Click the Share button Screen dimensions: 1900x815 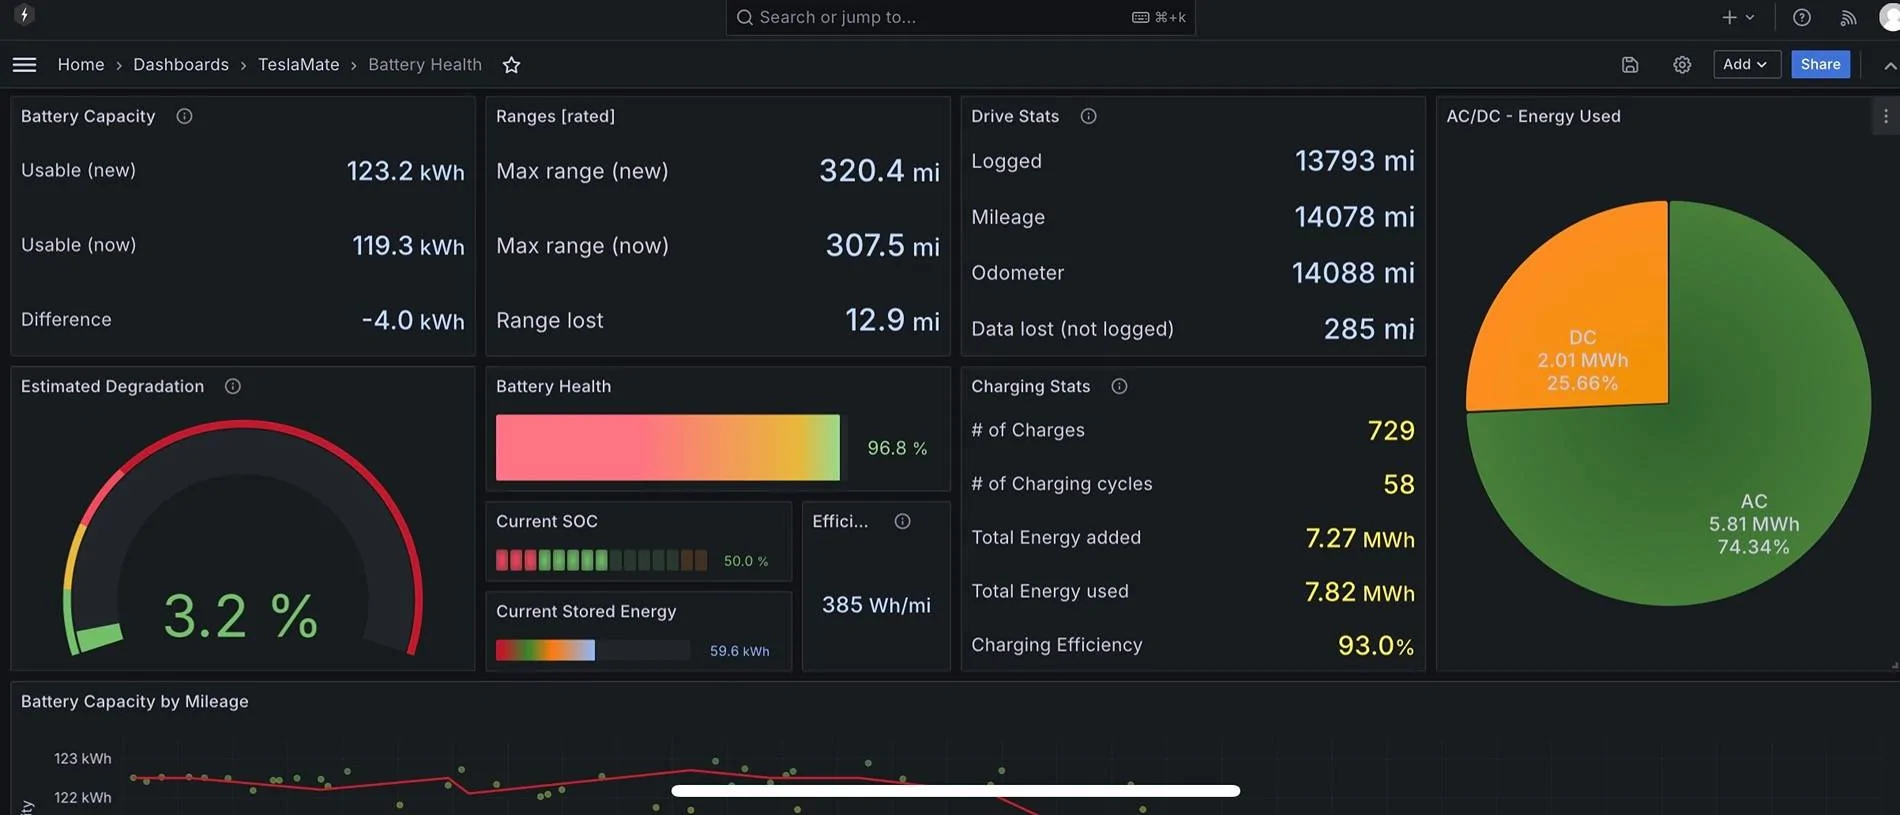tap(1821, 64)
